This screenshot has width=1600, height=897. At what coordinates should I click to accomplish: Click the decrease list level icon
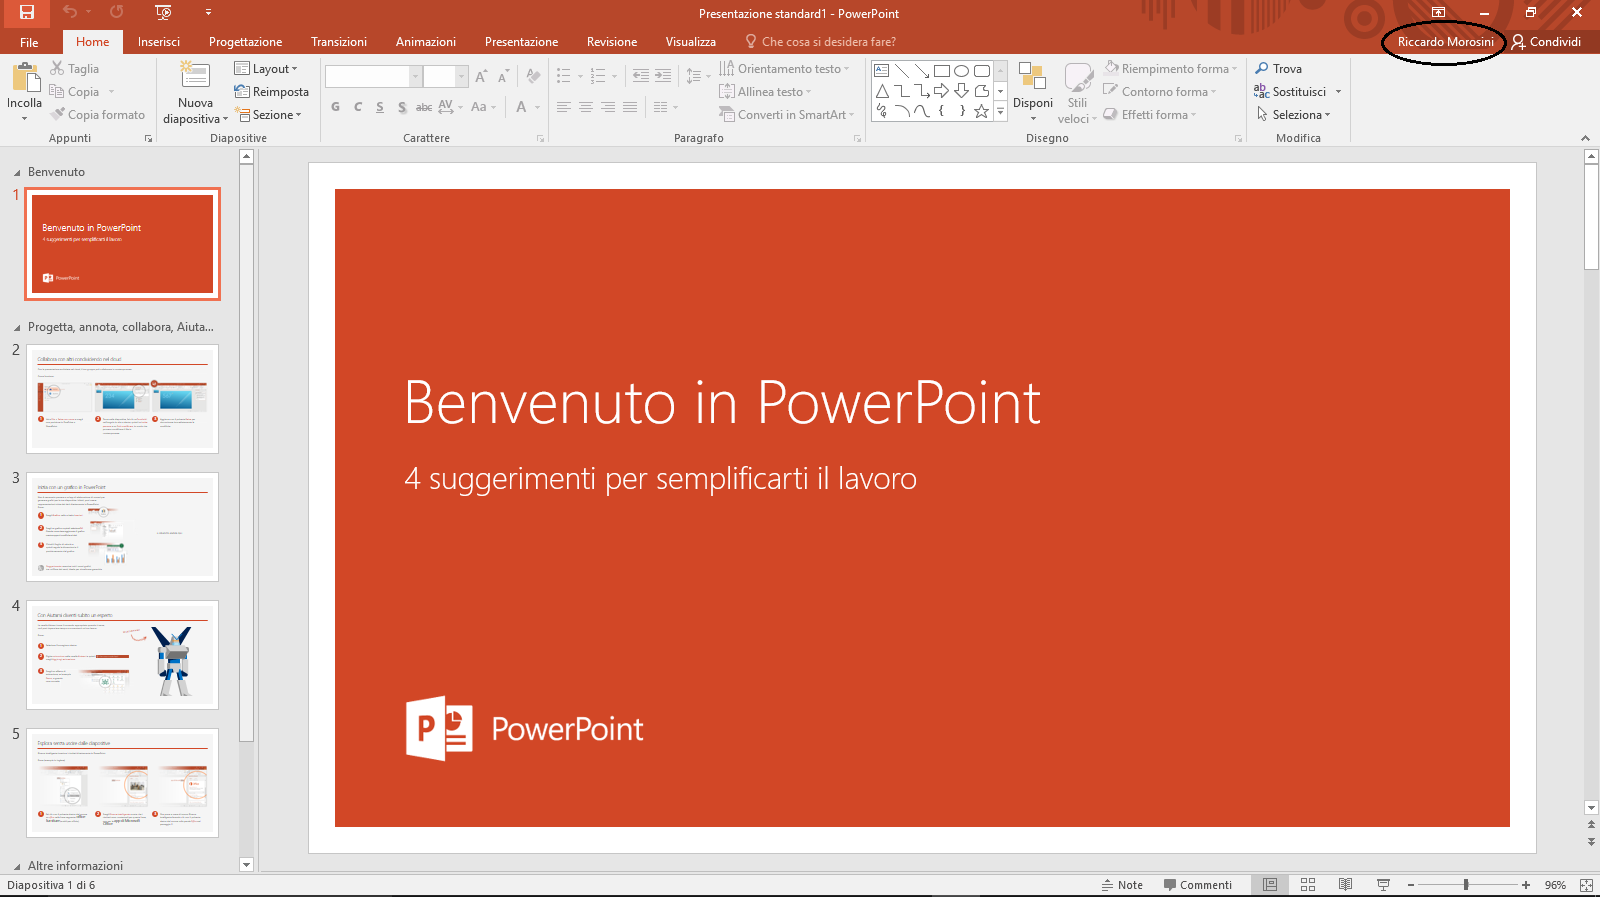point(641,76)
